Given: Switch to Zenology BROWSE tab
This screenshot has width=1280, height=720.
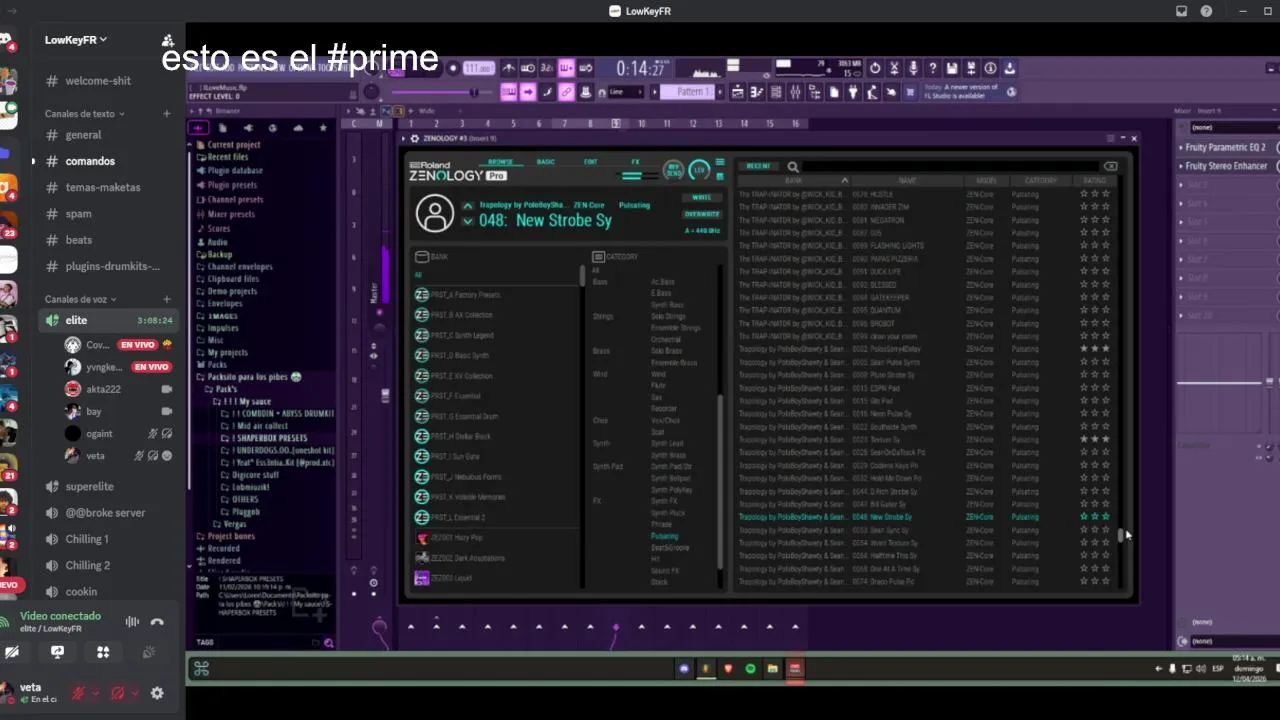Looking at the screenshot, I should point(500,162).
